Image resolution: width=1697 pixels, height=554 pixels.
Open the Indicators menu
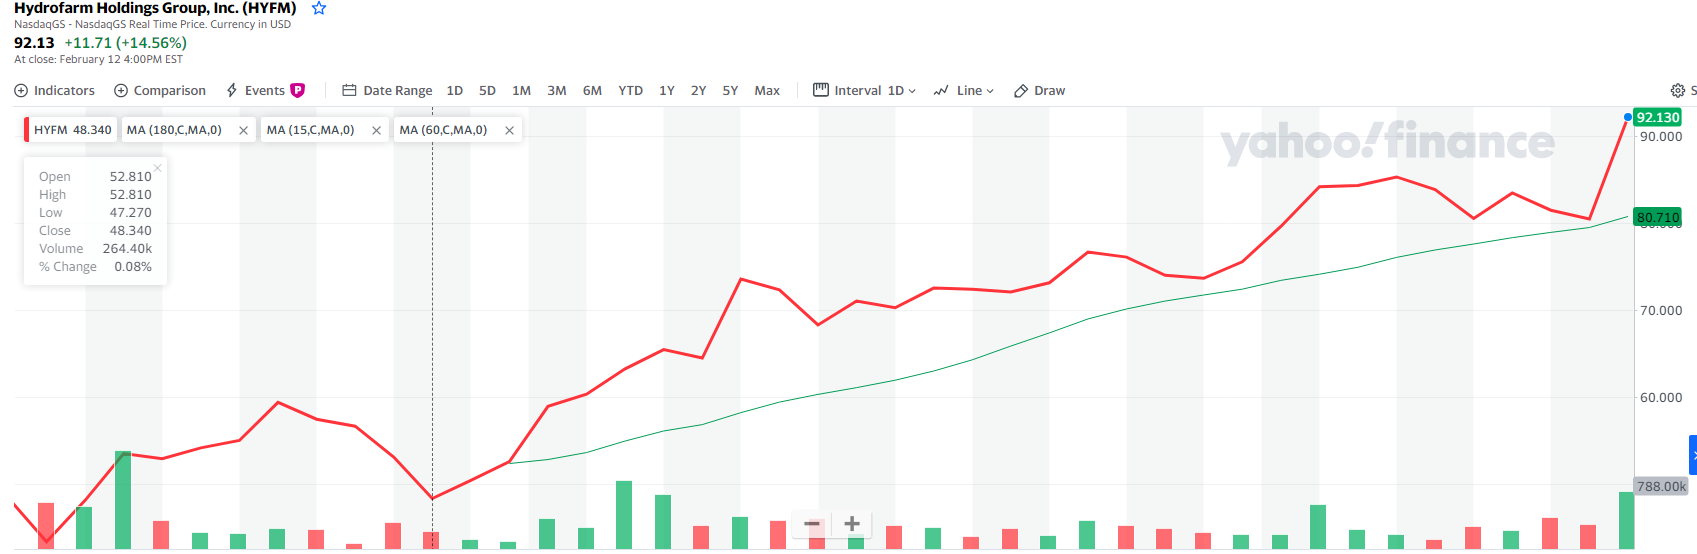55,90
